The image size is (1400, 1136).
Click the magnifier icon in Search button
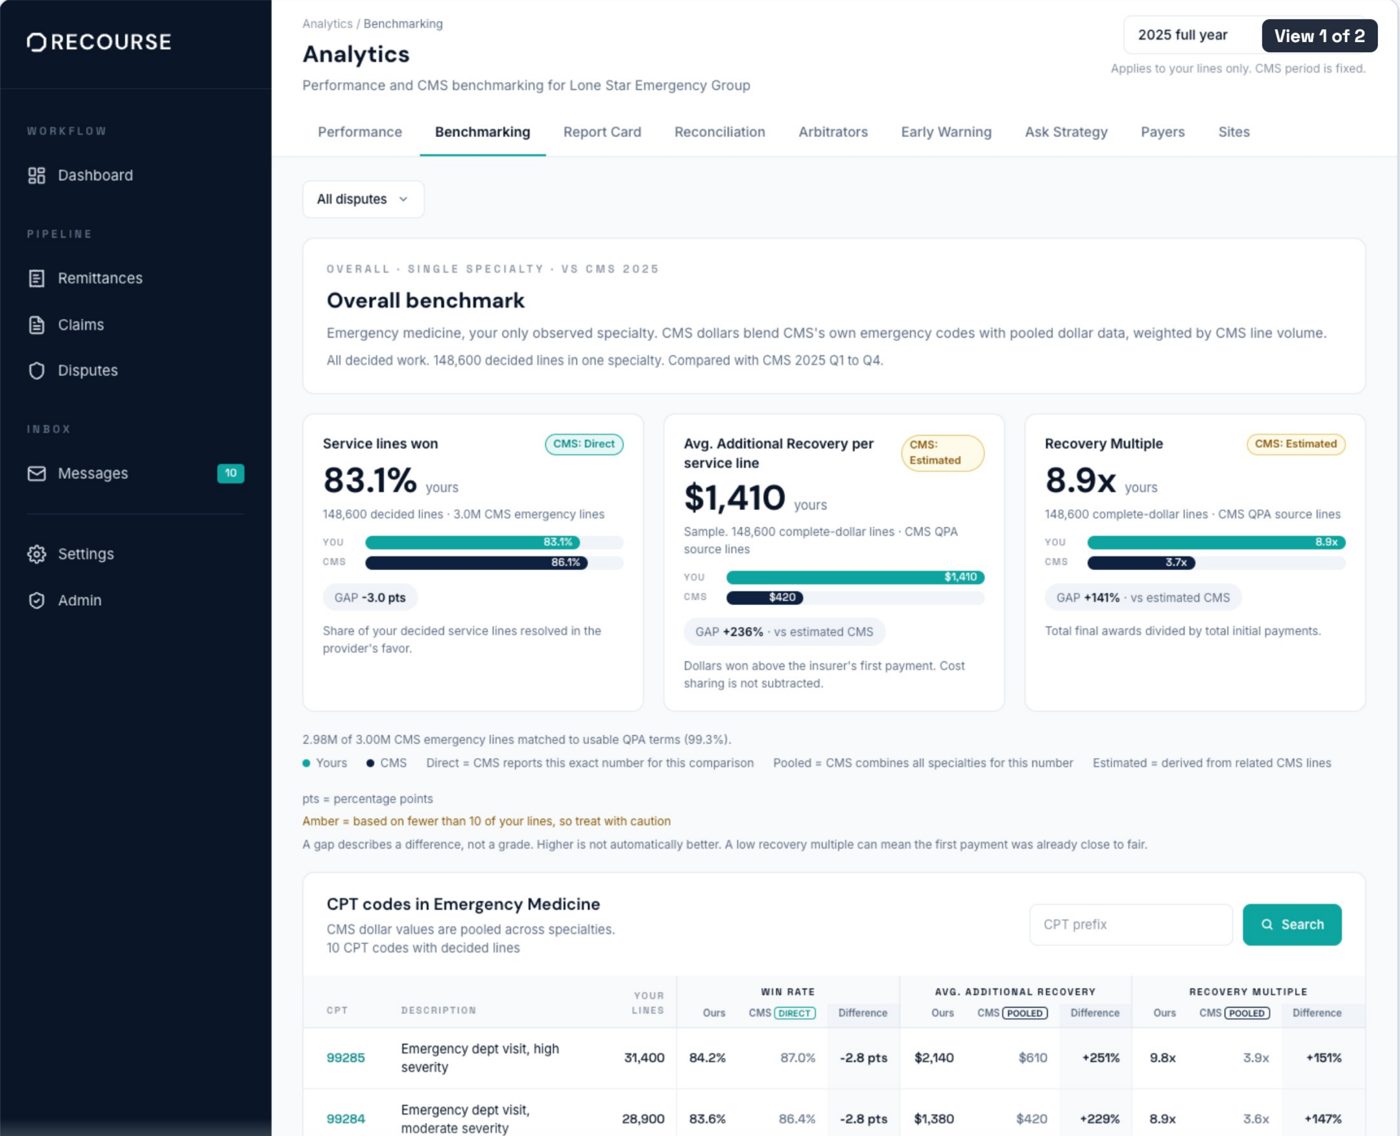(x=1267, y=924)
